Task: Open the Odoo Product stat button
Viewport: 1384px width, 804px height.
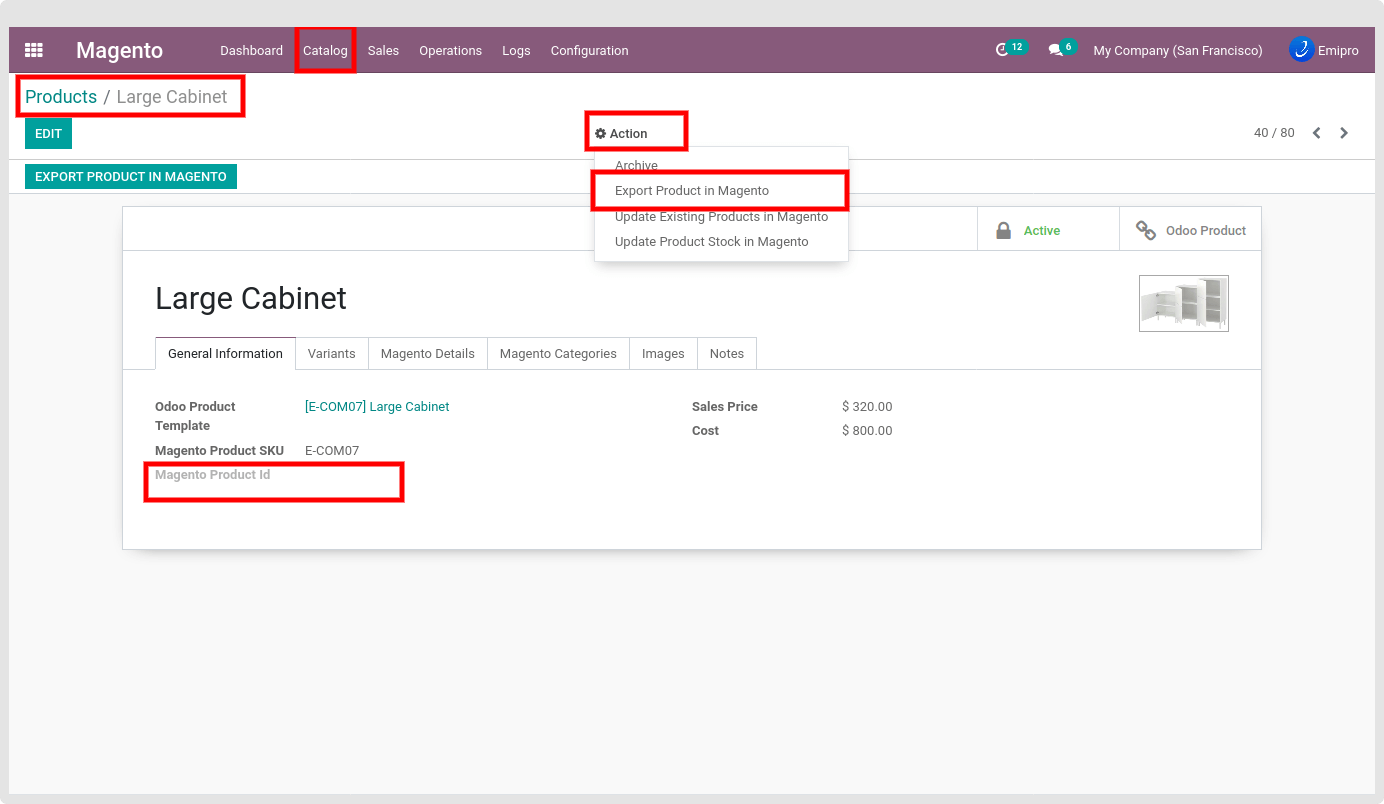Action: coord(1190,230)
